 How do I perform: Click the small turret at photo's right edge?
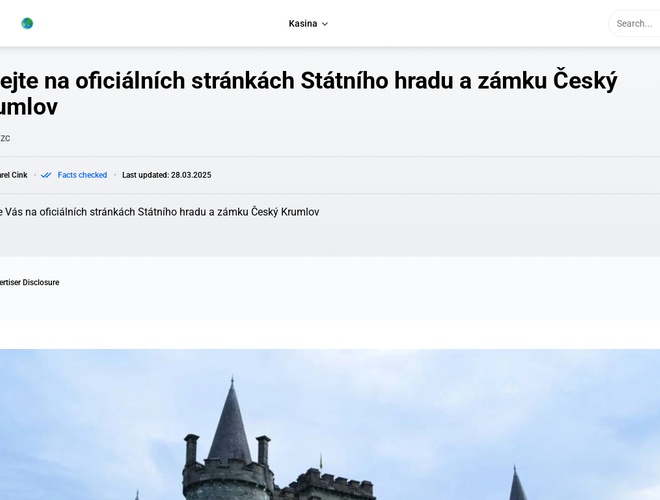click(x=517, y=485)
